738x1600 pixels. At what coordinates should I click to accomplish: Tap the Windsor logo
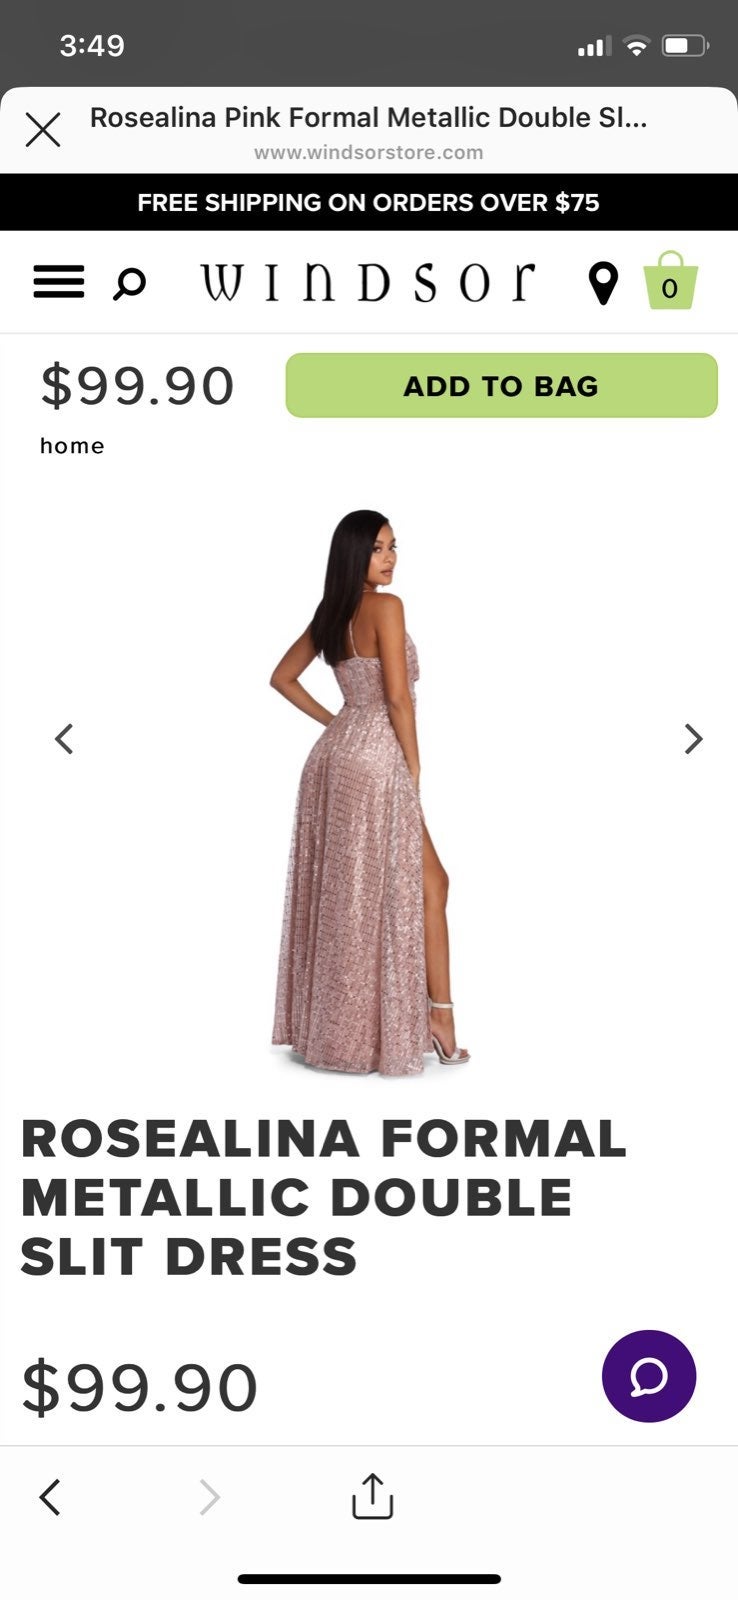pos(367,282)
